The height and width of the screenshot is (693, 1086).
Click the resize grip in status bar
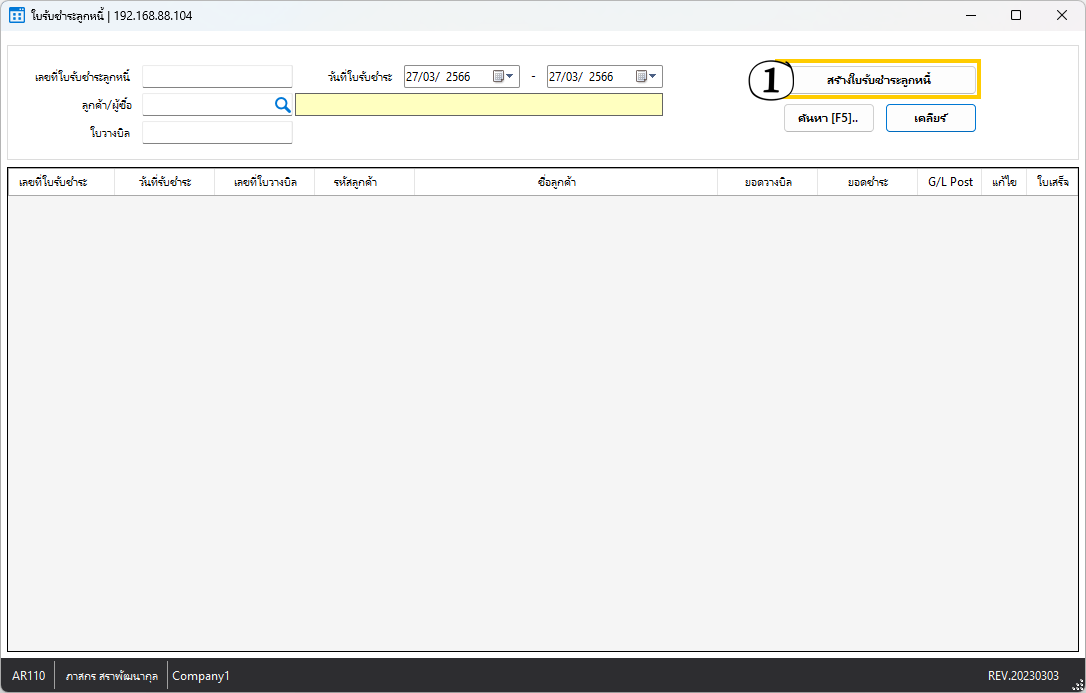tap(1077, 684)
